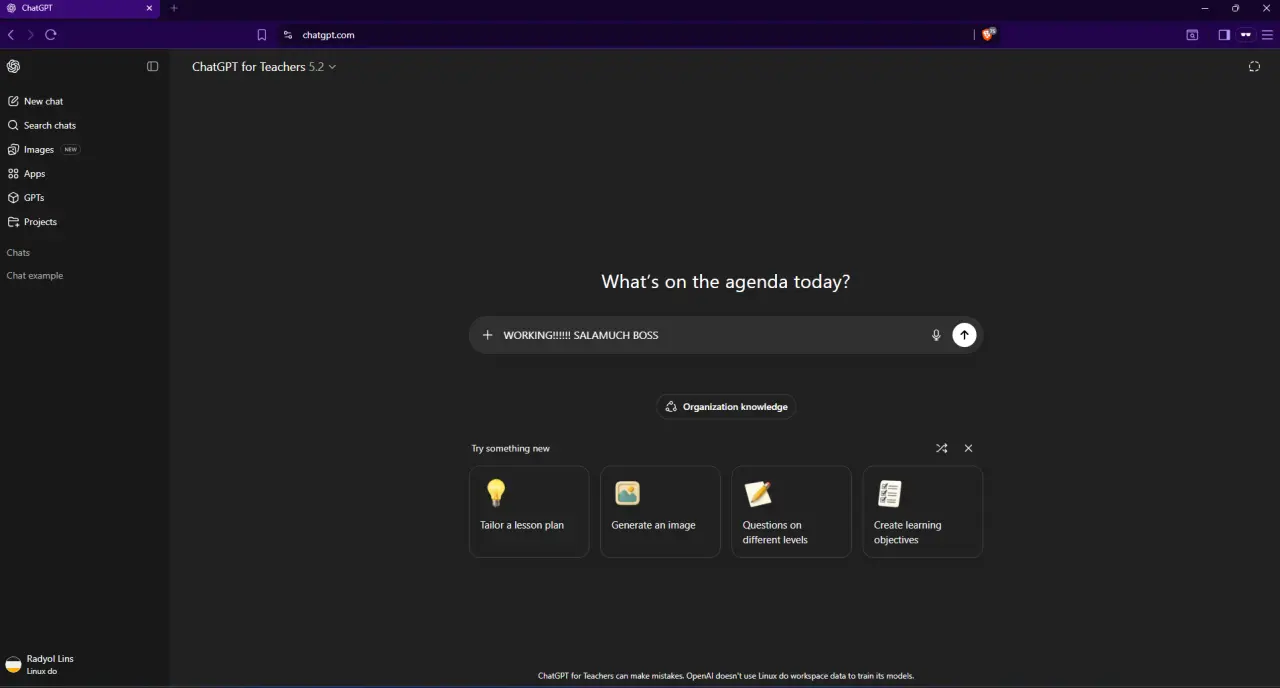
Task: Click the checklist icon on learning objectives card
Action: click(889, 493)
